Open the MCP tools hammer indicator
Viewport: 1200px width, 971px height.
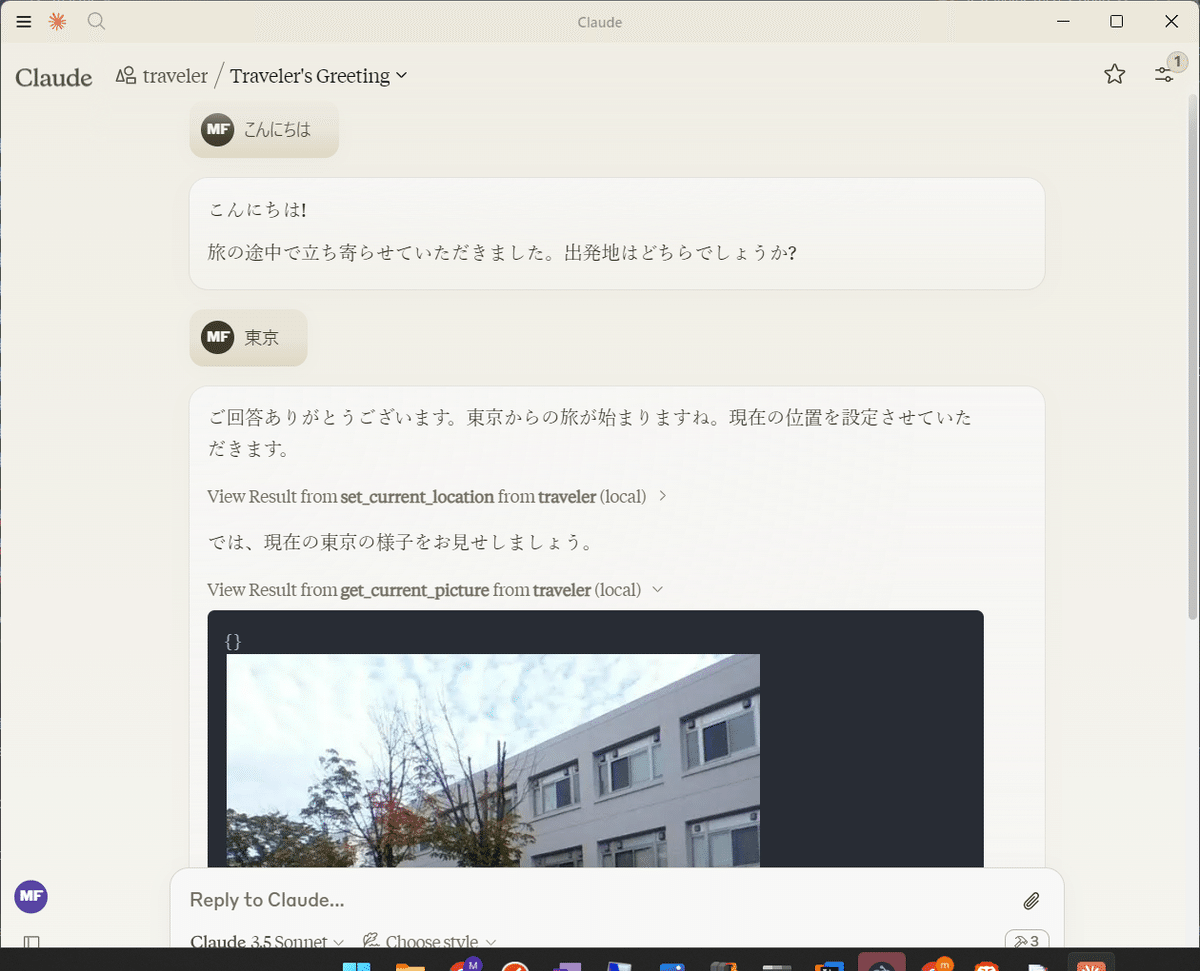pyautogui.click(x=1026, y=941)
